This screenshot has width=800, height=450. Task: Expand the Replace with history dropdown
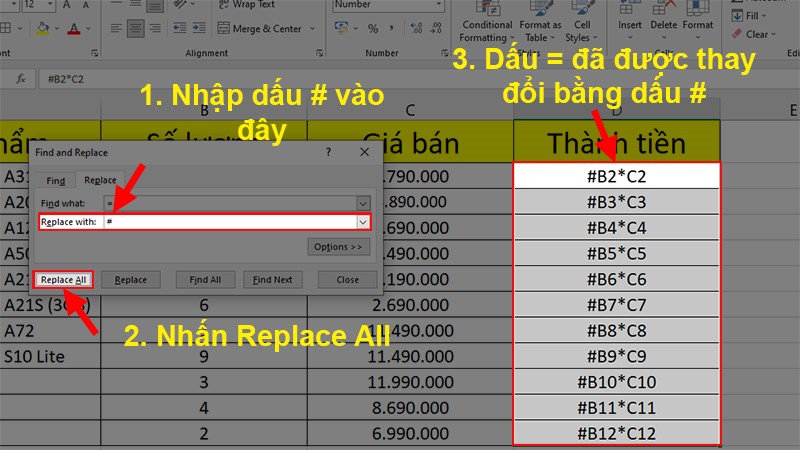[363, 222]
